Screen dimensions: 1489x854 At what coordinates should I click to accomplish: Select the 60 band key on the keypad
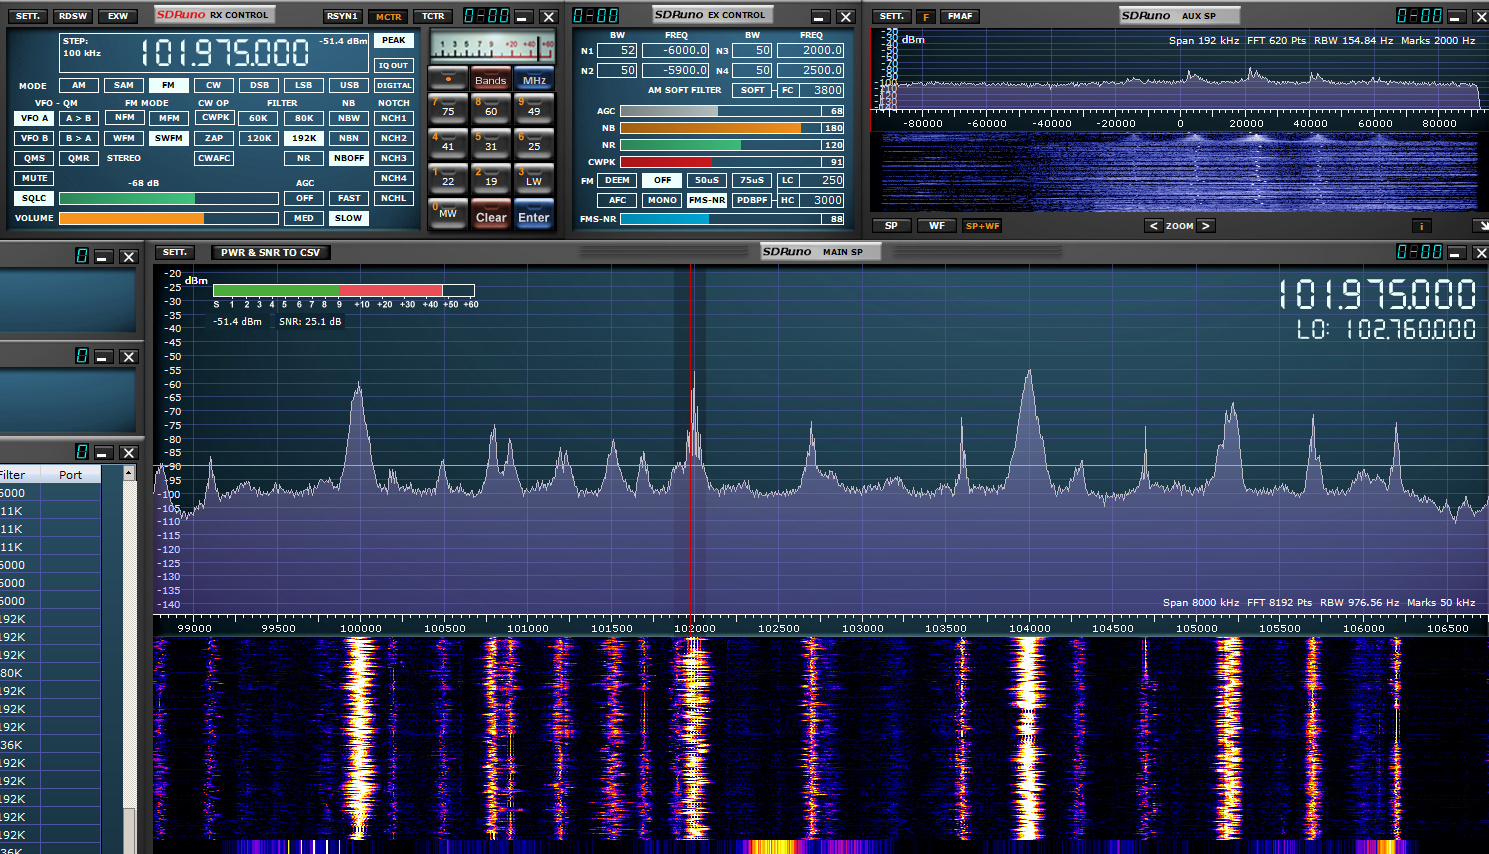click(490, 108)
